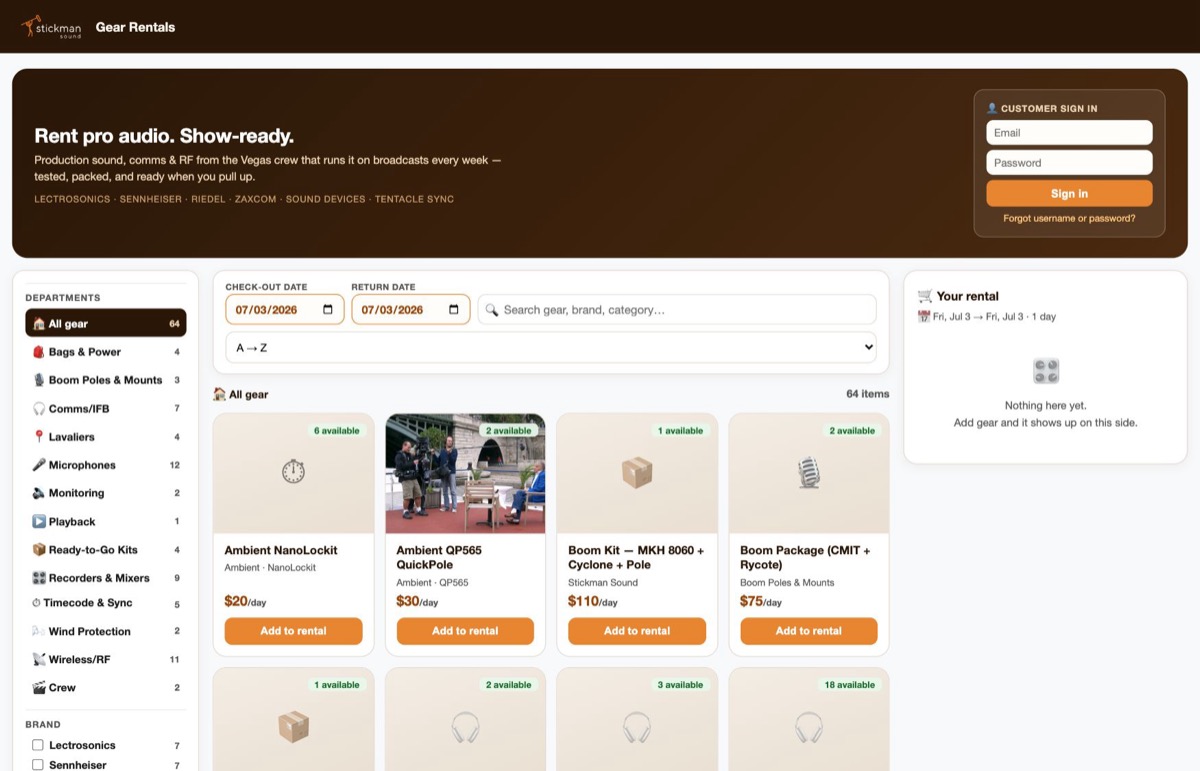Click the check-out date field value
The width and height of the screenshot is (1200, 771).
[x=267, y=310]
